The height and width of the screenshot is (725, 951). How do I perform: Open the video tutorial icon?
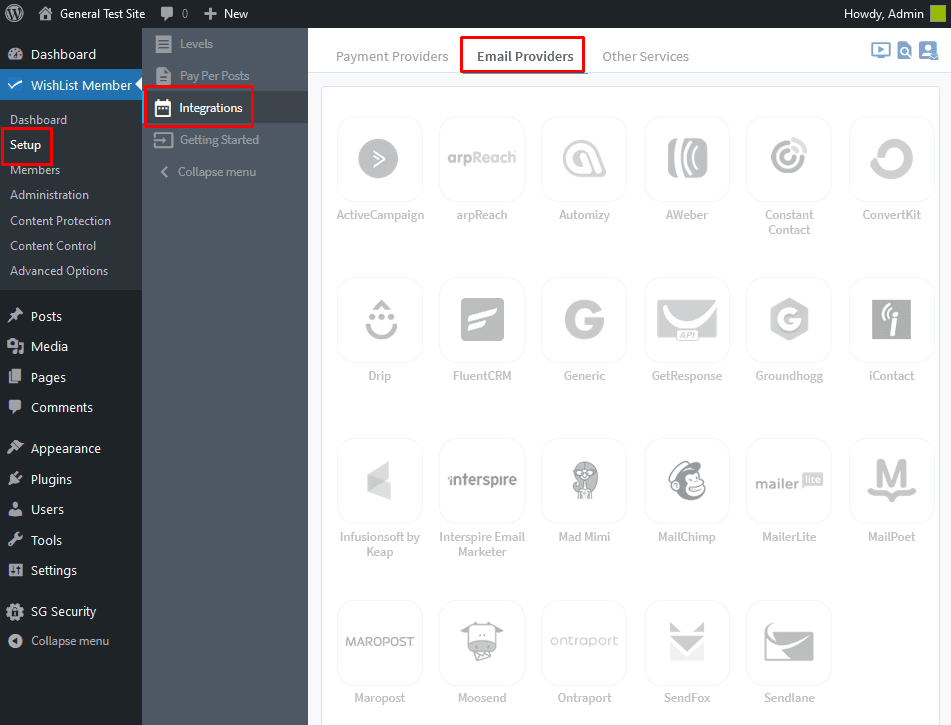click(881, 50)
